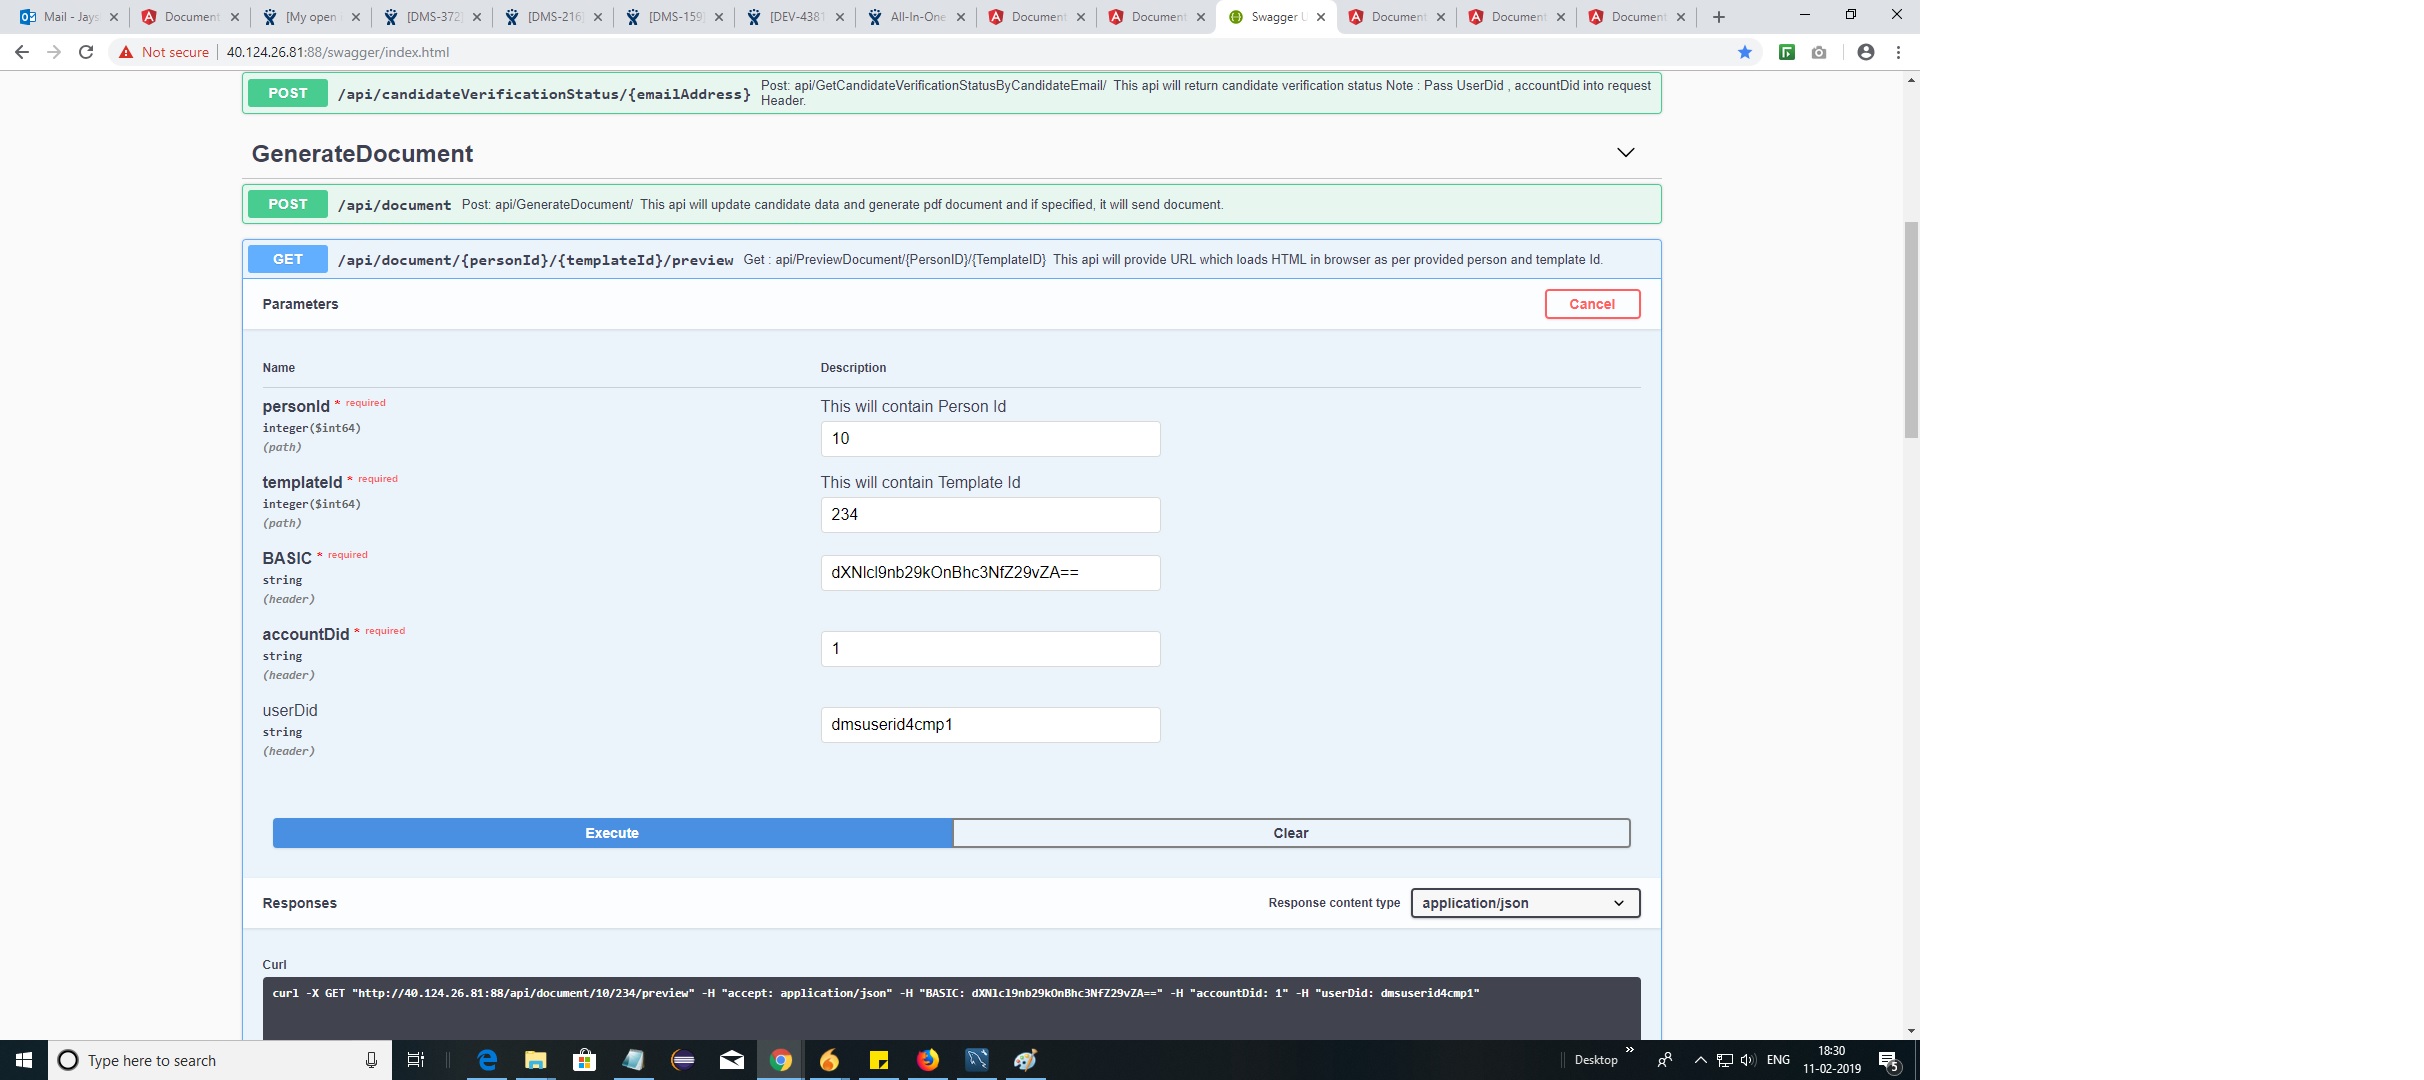2424x1080 pixels.
Task: Click the Execute button
Action: tap(612, 833)
